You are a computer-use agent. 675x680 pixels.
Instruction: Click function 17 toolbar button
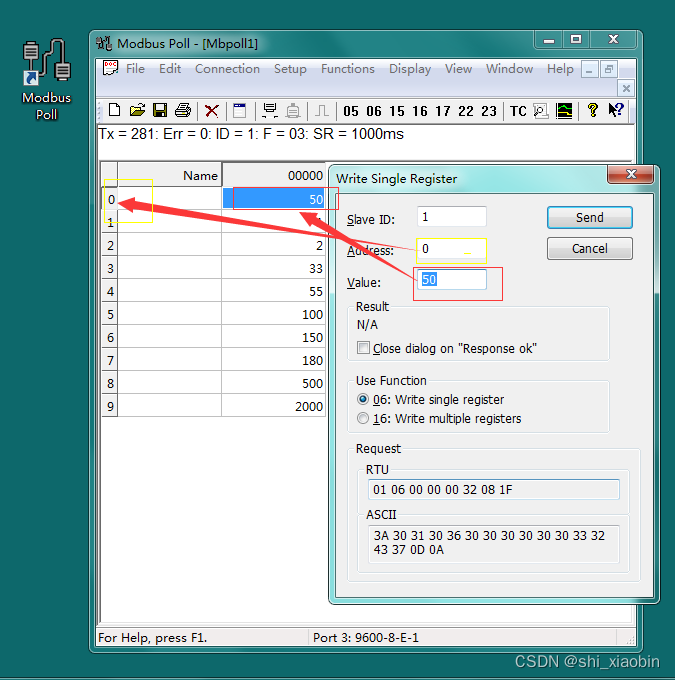442,111
